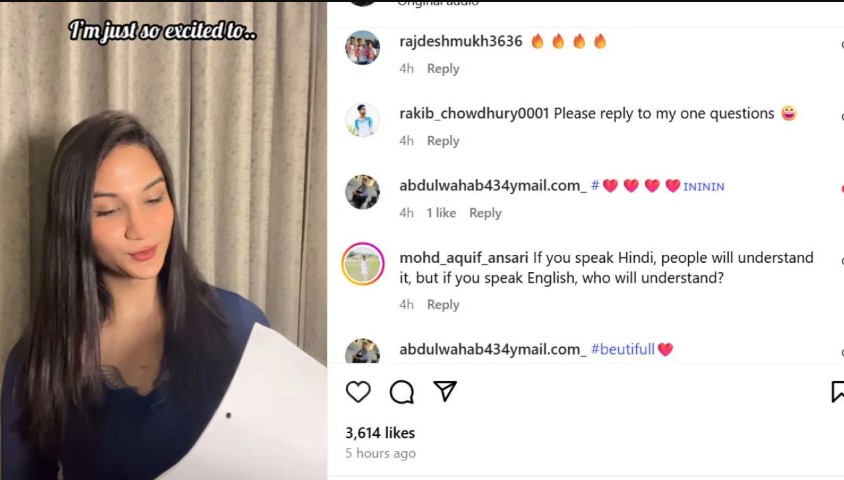Open abdulwahab434ymail.com_'s avatar on the hearts comment
Viewport: 844px width, 480px height.
(x=362, y=192)
